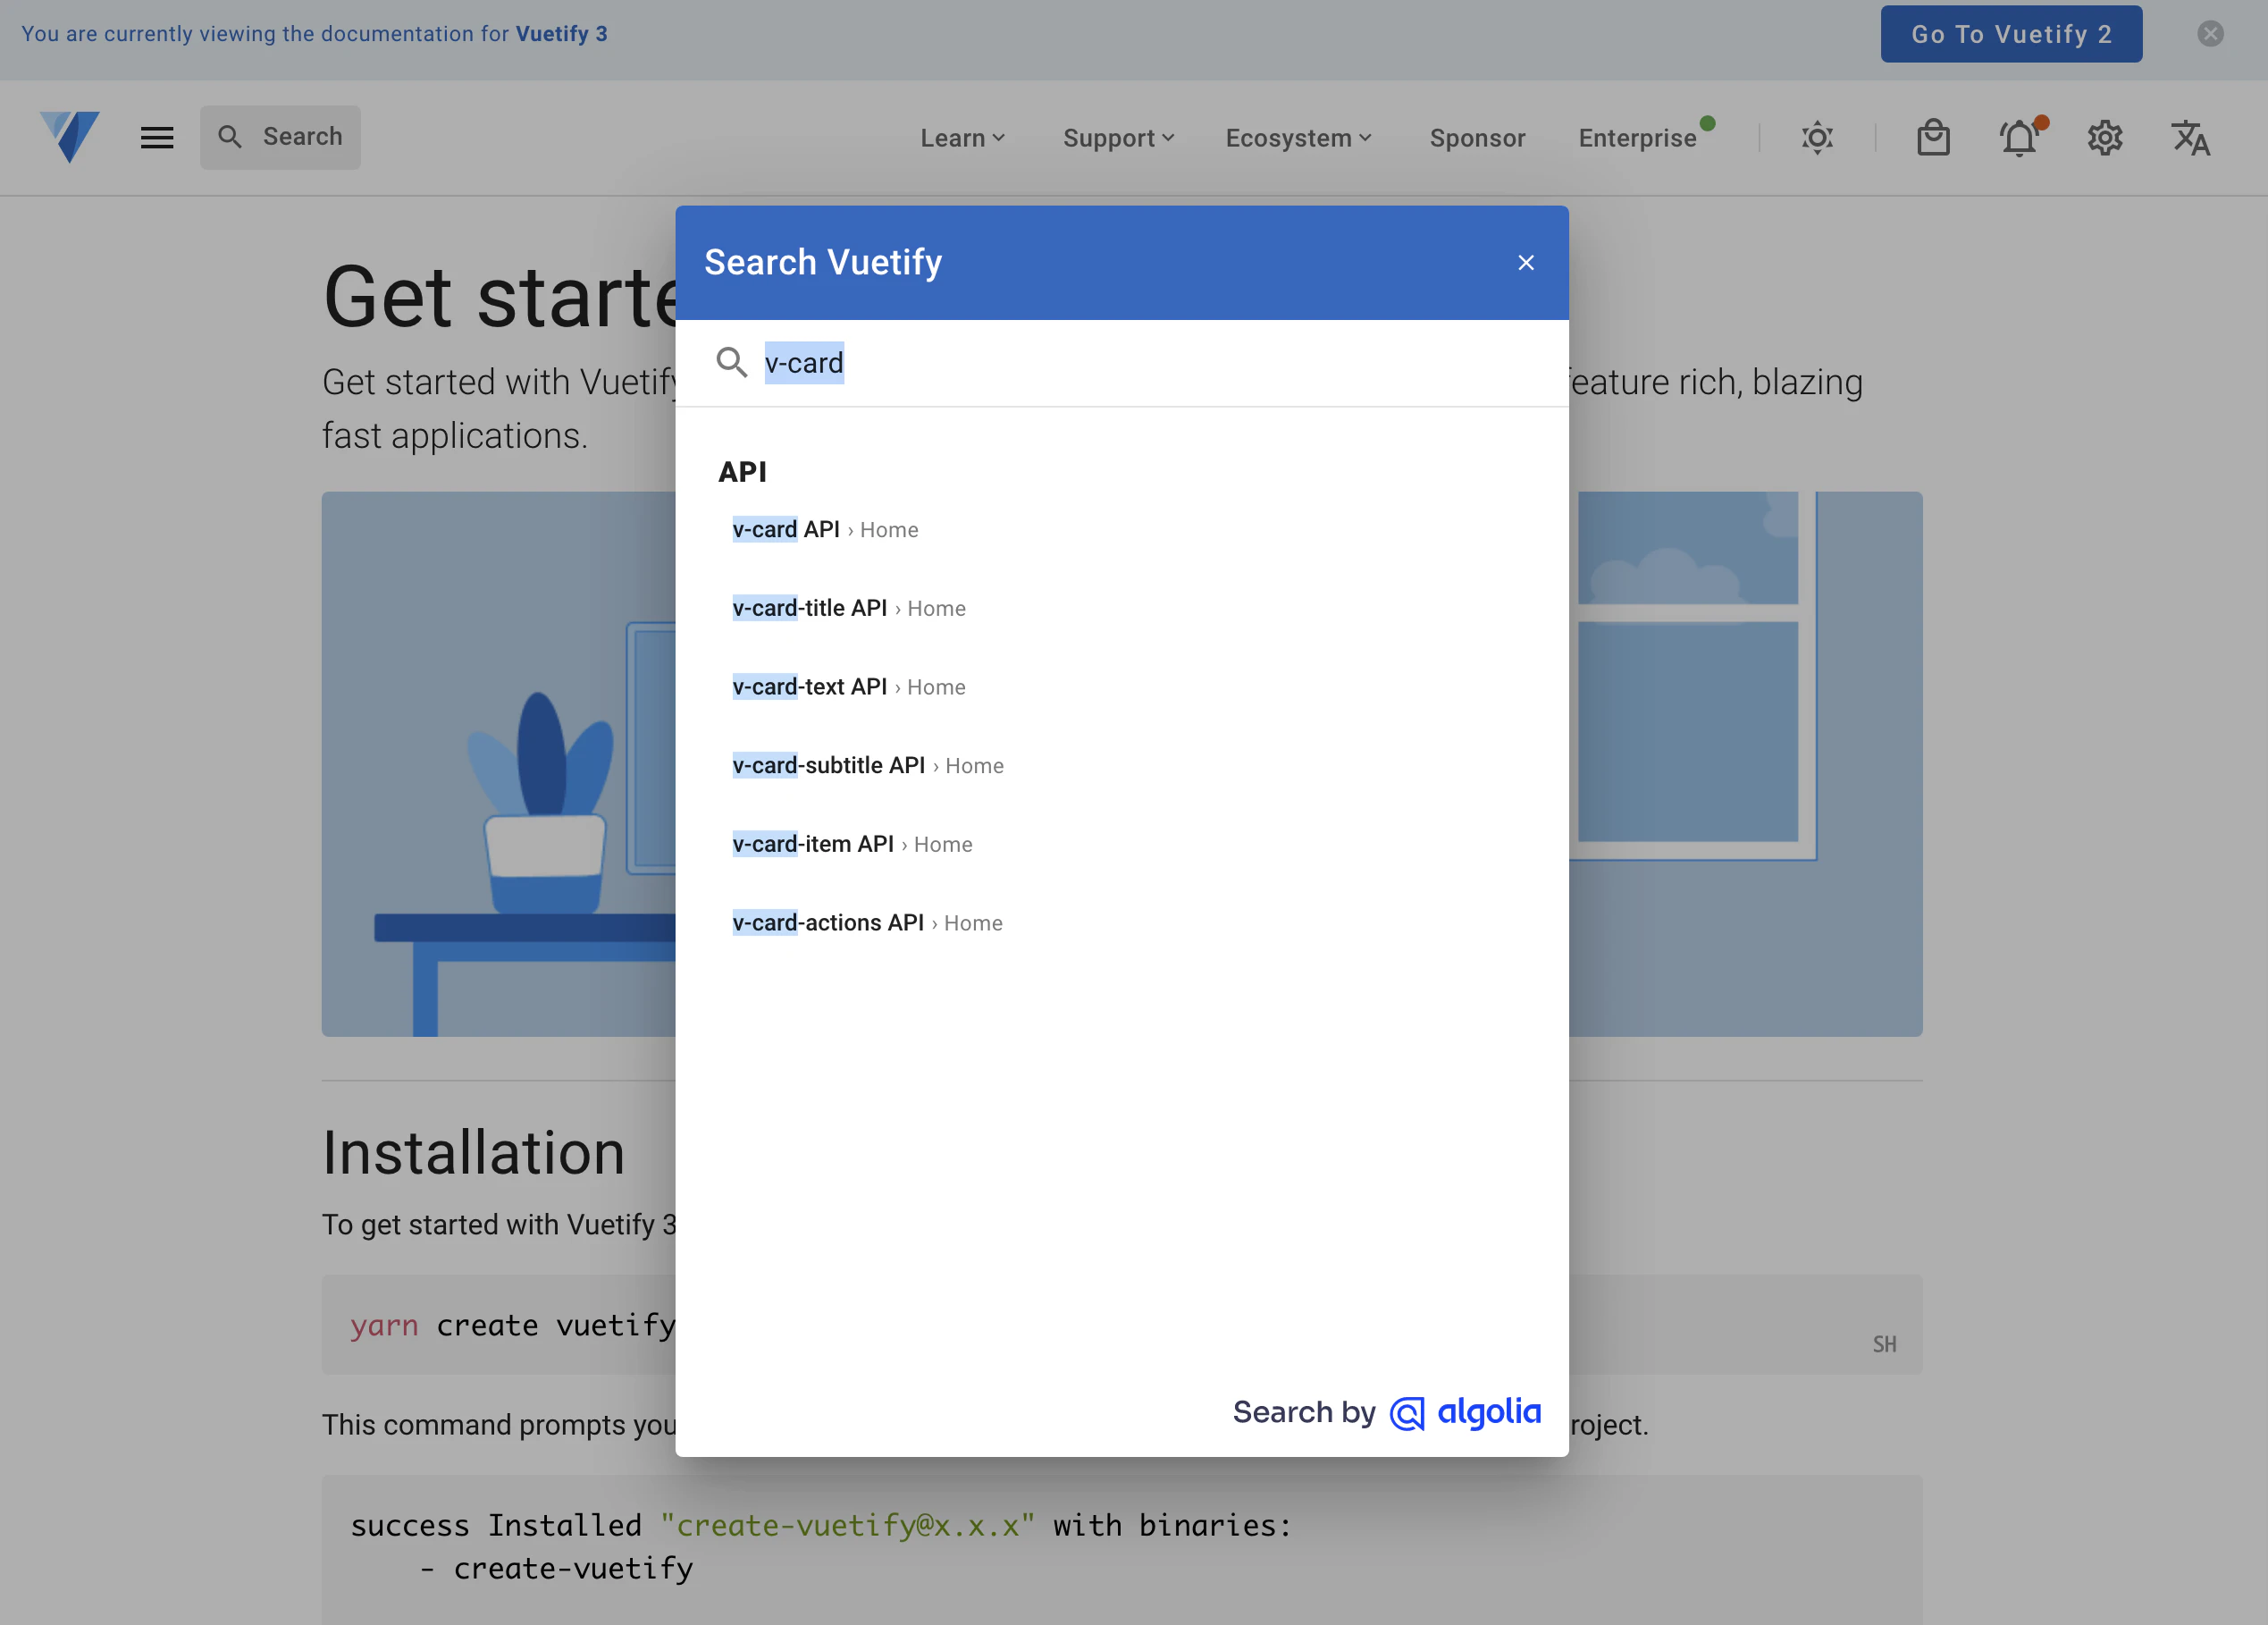Click the Vuetify logo in the header
The width and height of the screenshot is (2268, 1625).
pos(69,137)
